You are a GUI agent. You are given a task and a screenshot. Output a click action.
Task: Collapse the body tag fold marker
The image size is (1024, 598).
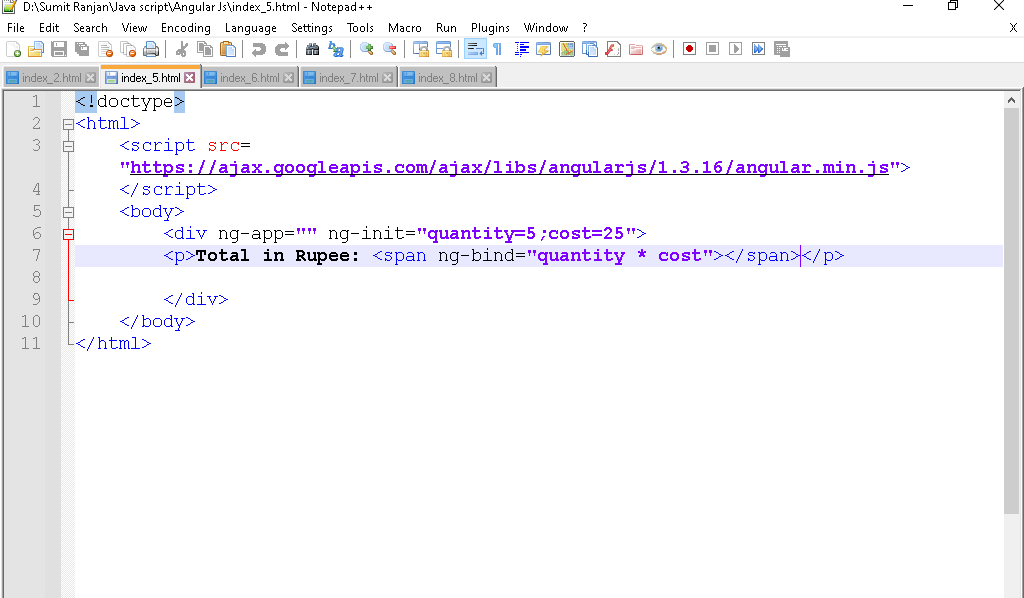(68, 212)
